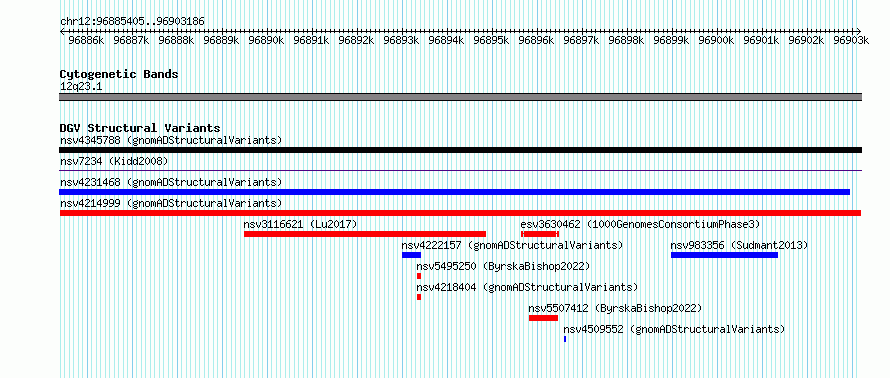Viewport: 890px width, 378px height.
Task: Click the 96896k ruler tick label
Action: click(x=536, y=40)
